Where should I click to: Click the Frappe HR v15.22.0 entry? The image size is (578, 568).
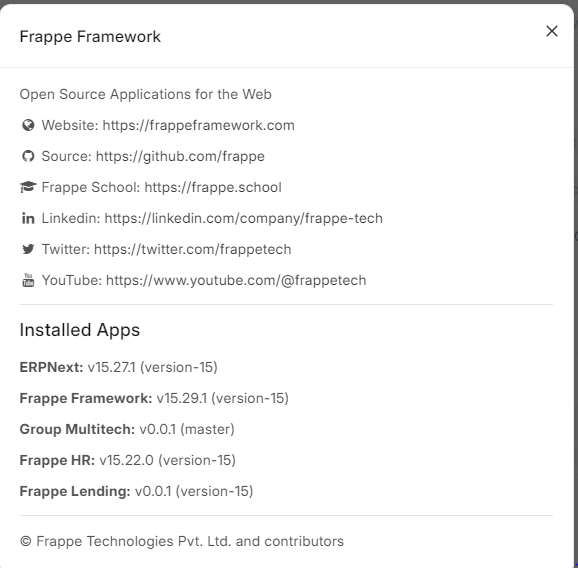128,460
